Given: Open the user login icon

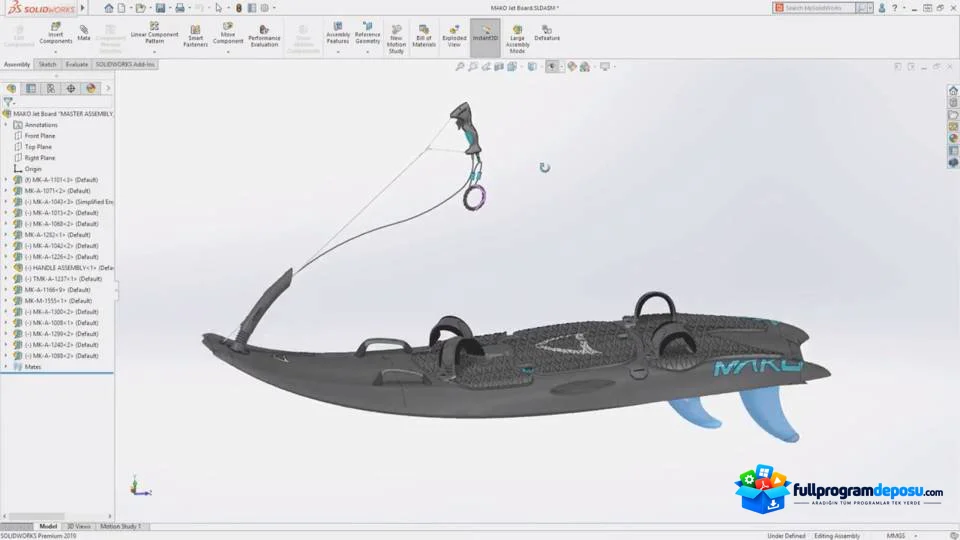Looking at the screenshot, I should point(882,8).
